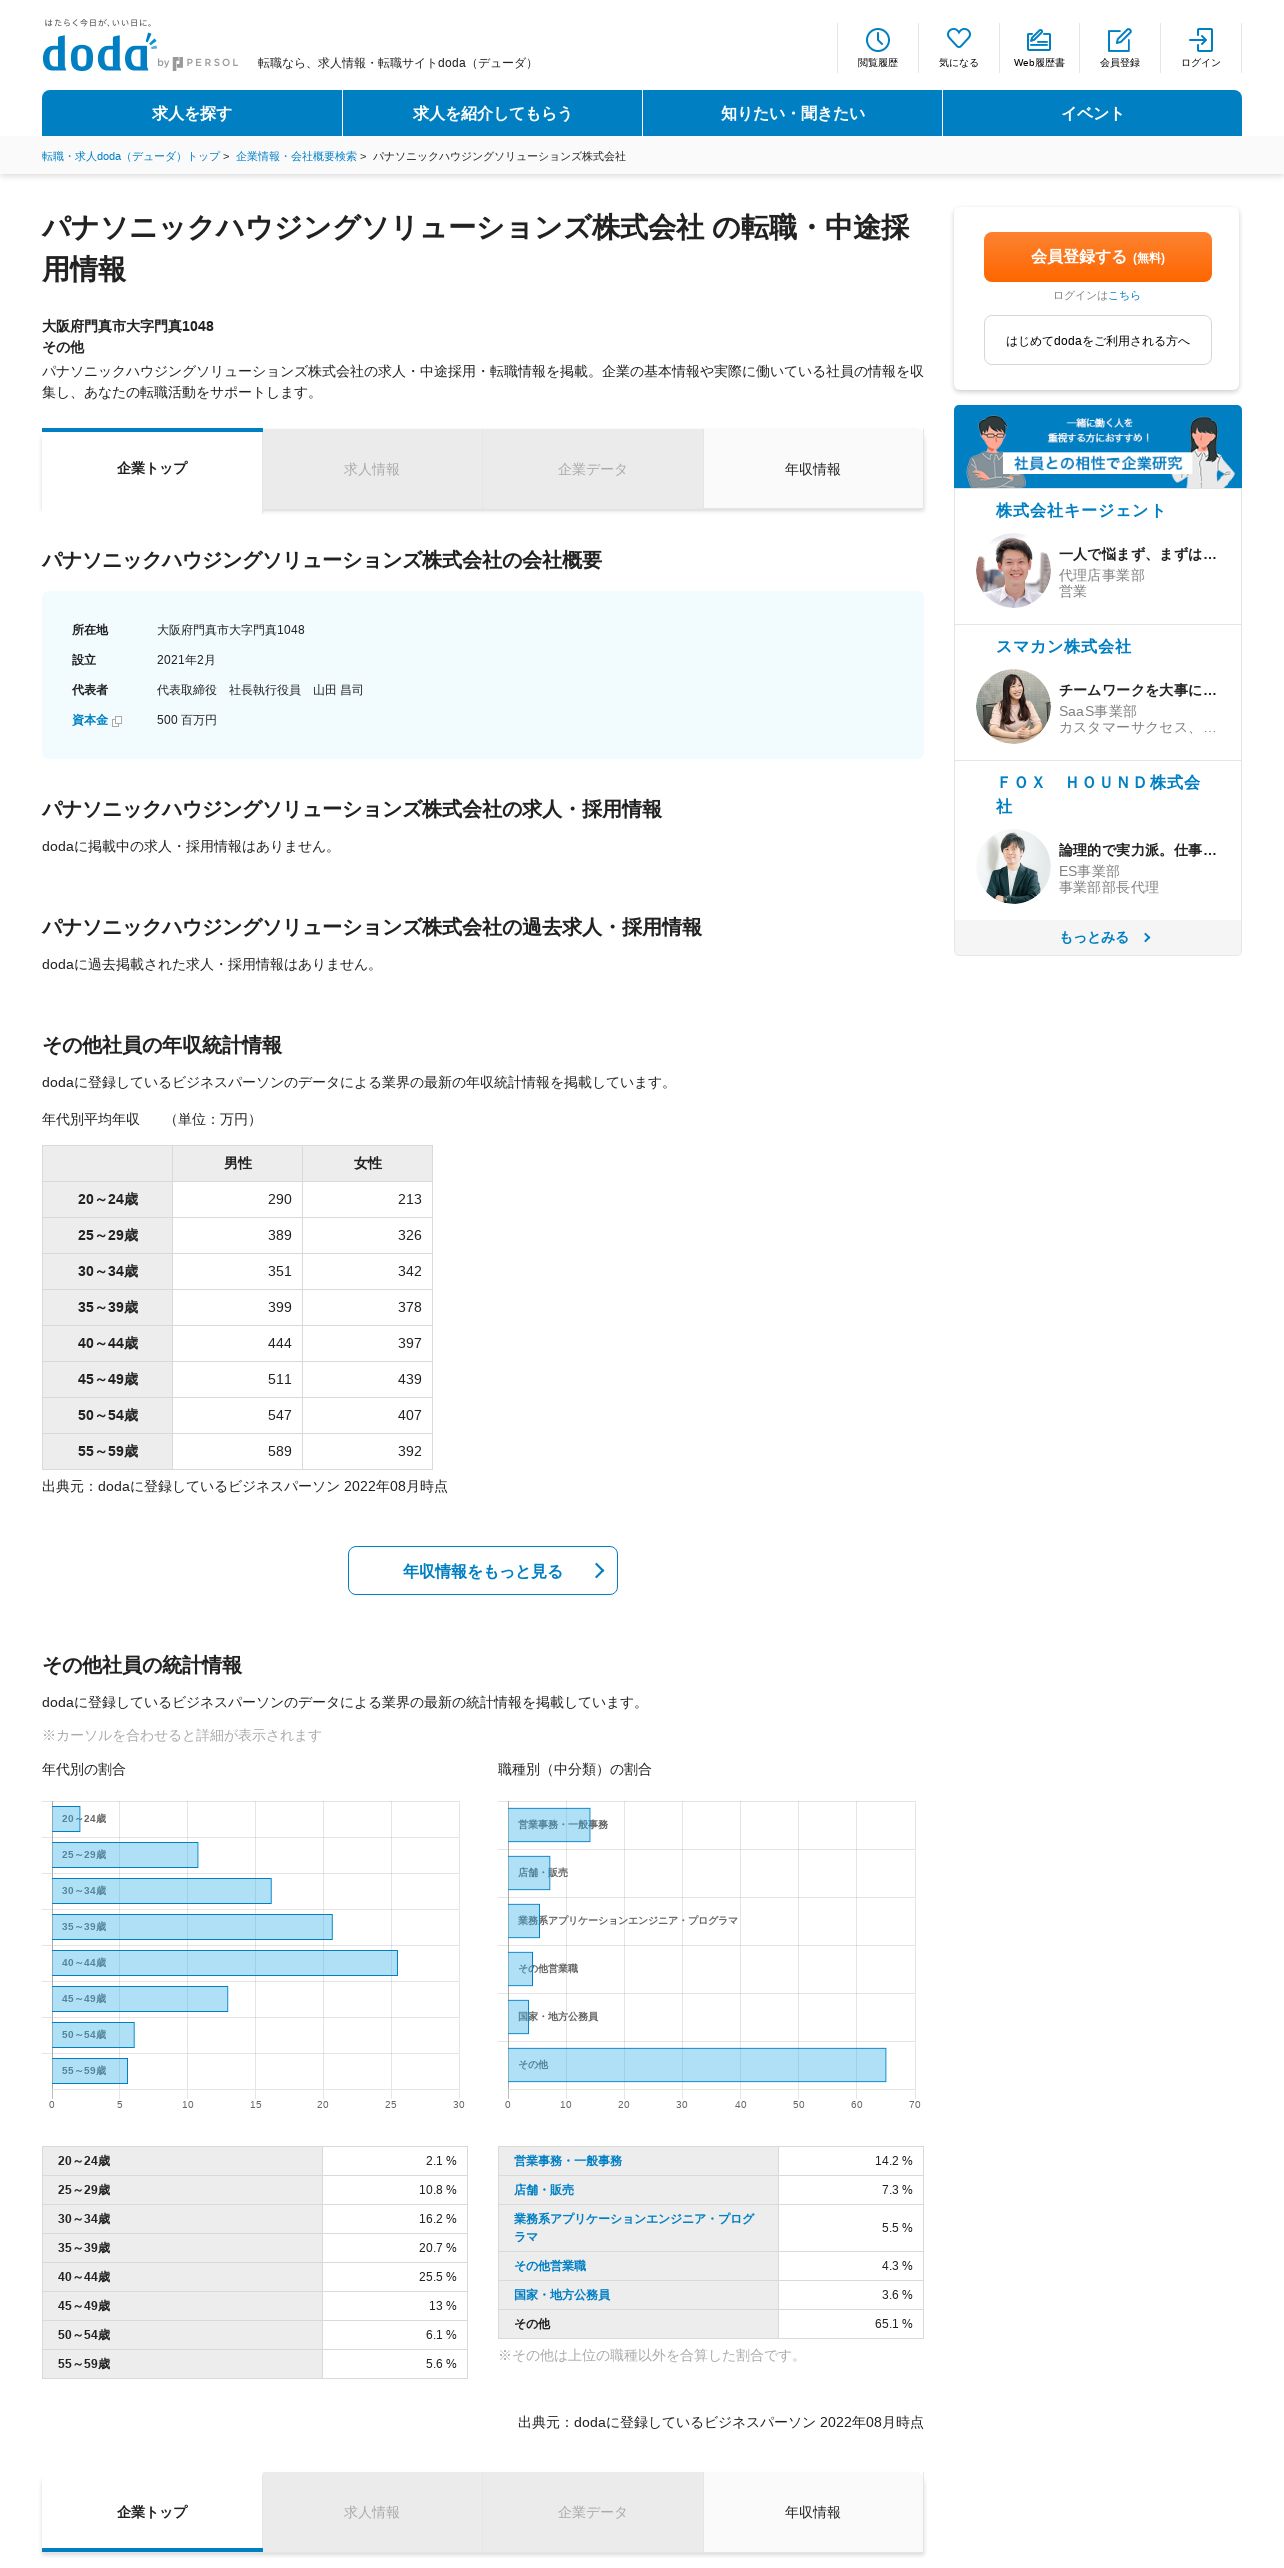Viewport: 1284px width, 2568px height.
Task: Click the 会員登録 pencil icon
Action: pyautogui.click(x=1119, y=40)
